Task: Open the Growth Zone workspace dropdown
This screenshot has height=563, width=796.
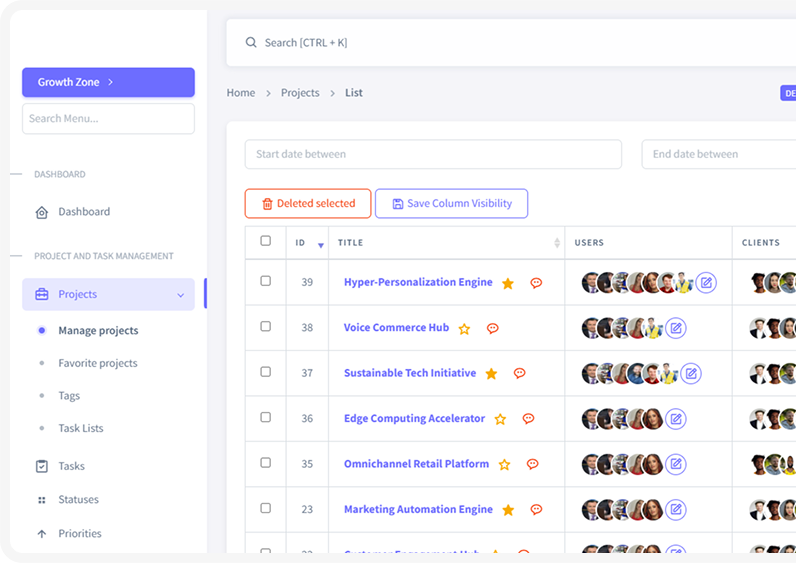Action: [108, 82]
